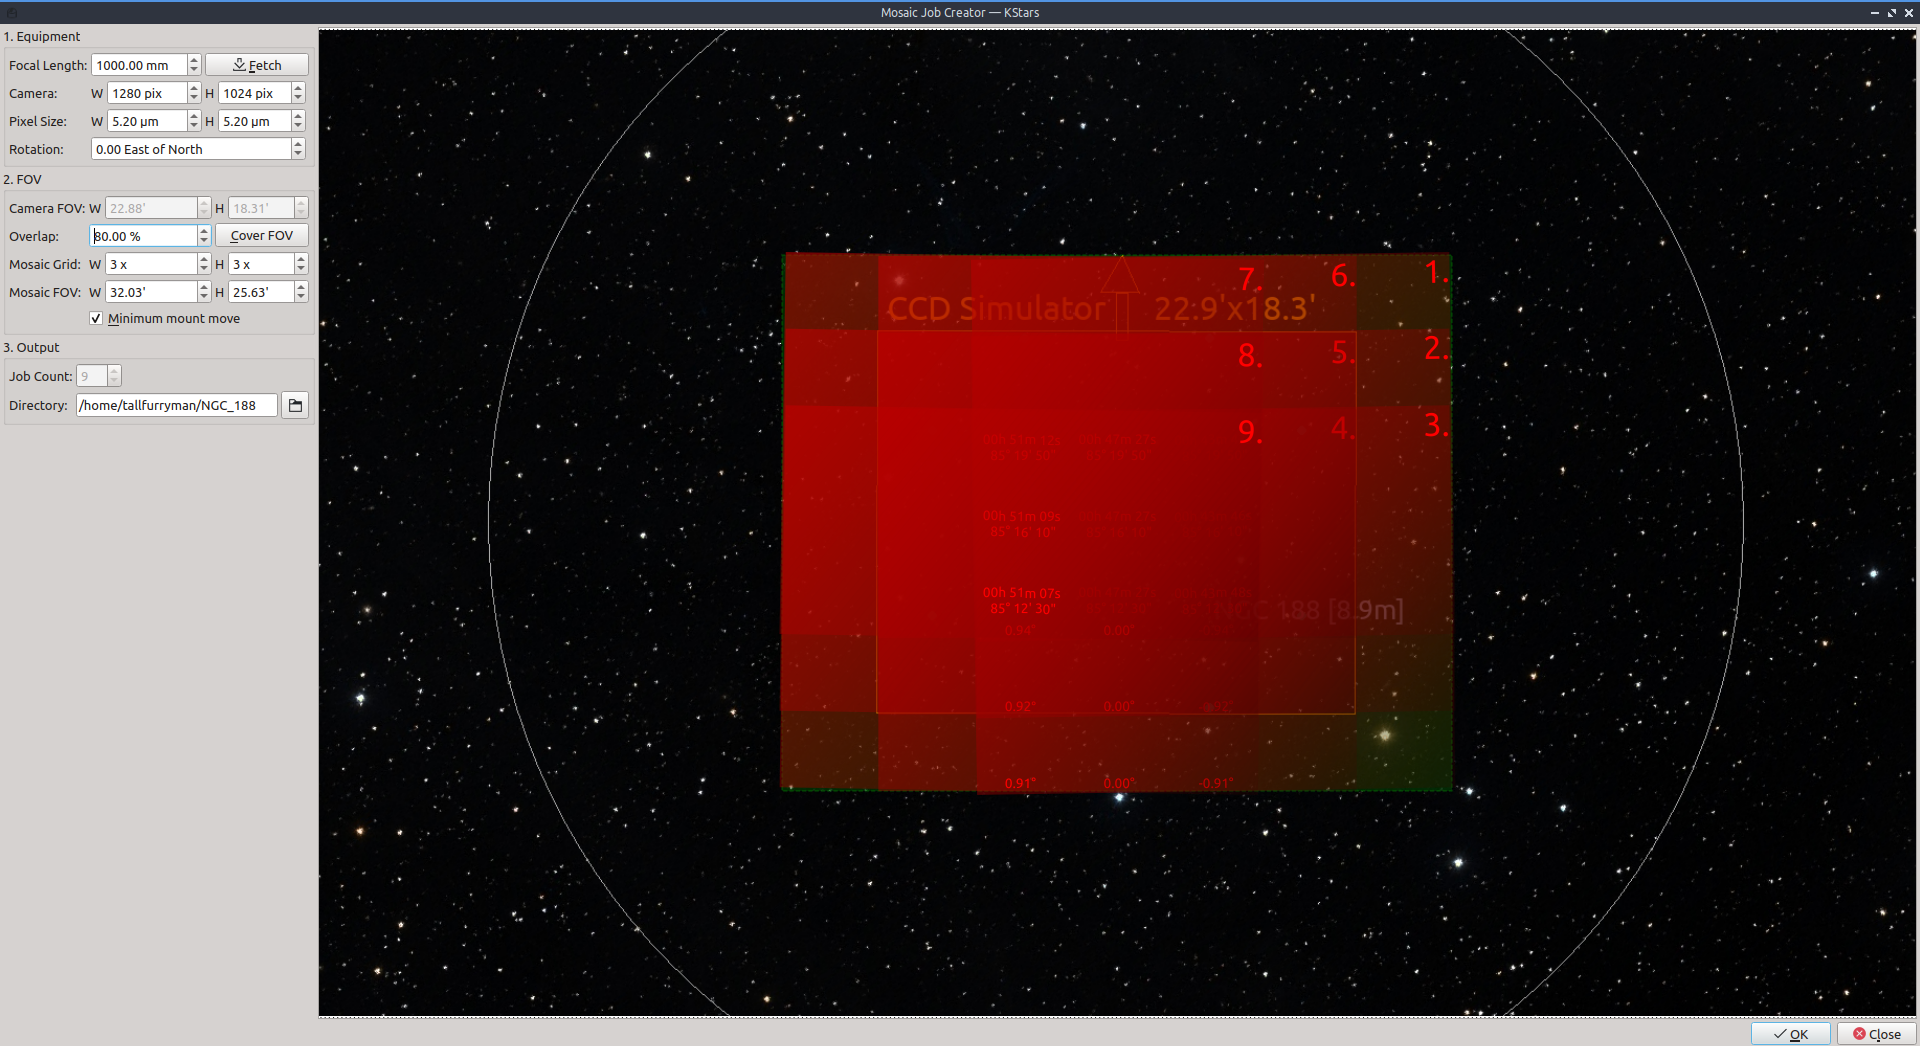Increase Focal Length with up arrow
Screen dimensions: 1920x1046
coord(194,60)
